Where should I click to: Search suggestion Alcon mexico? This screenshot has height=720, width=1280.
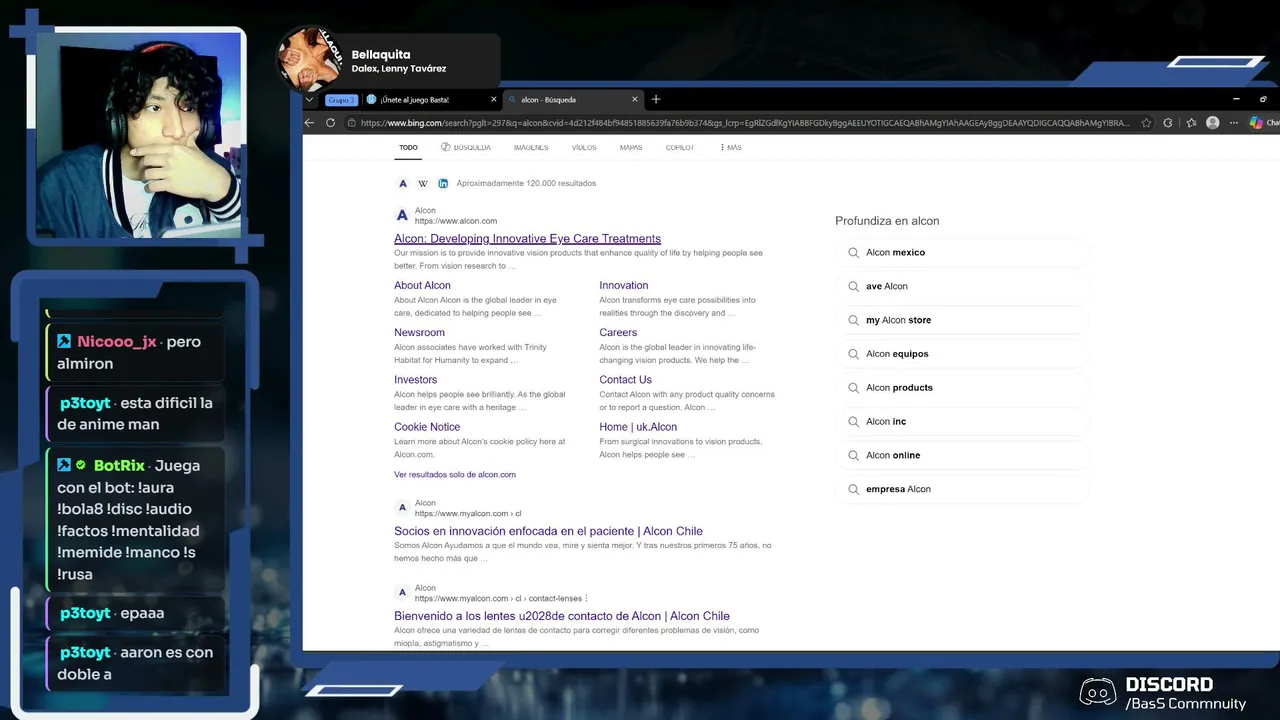[962, 252]
